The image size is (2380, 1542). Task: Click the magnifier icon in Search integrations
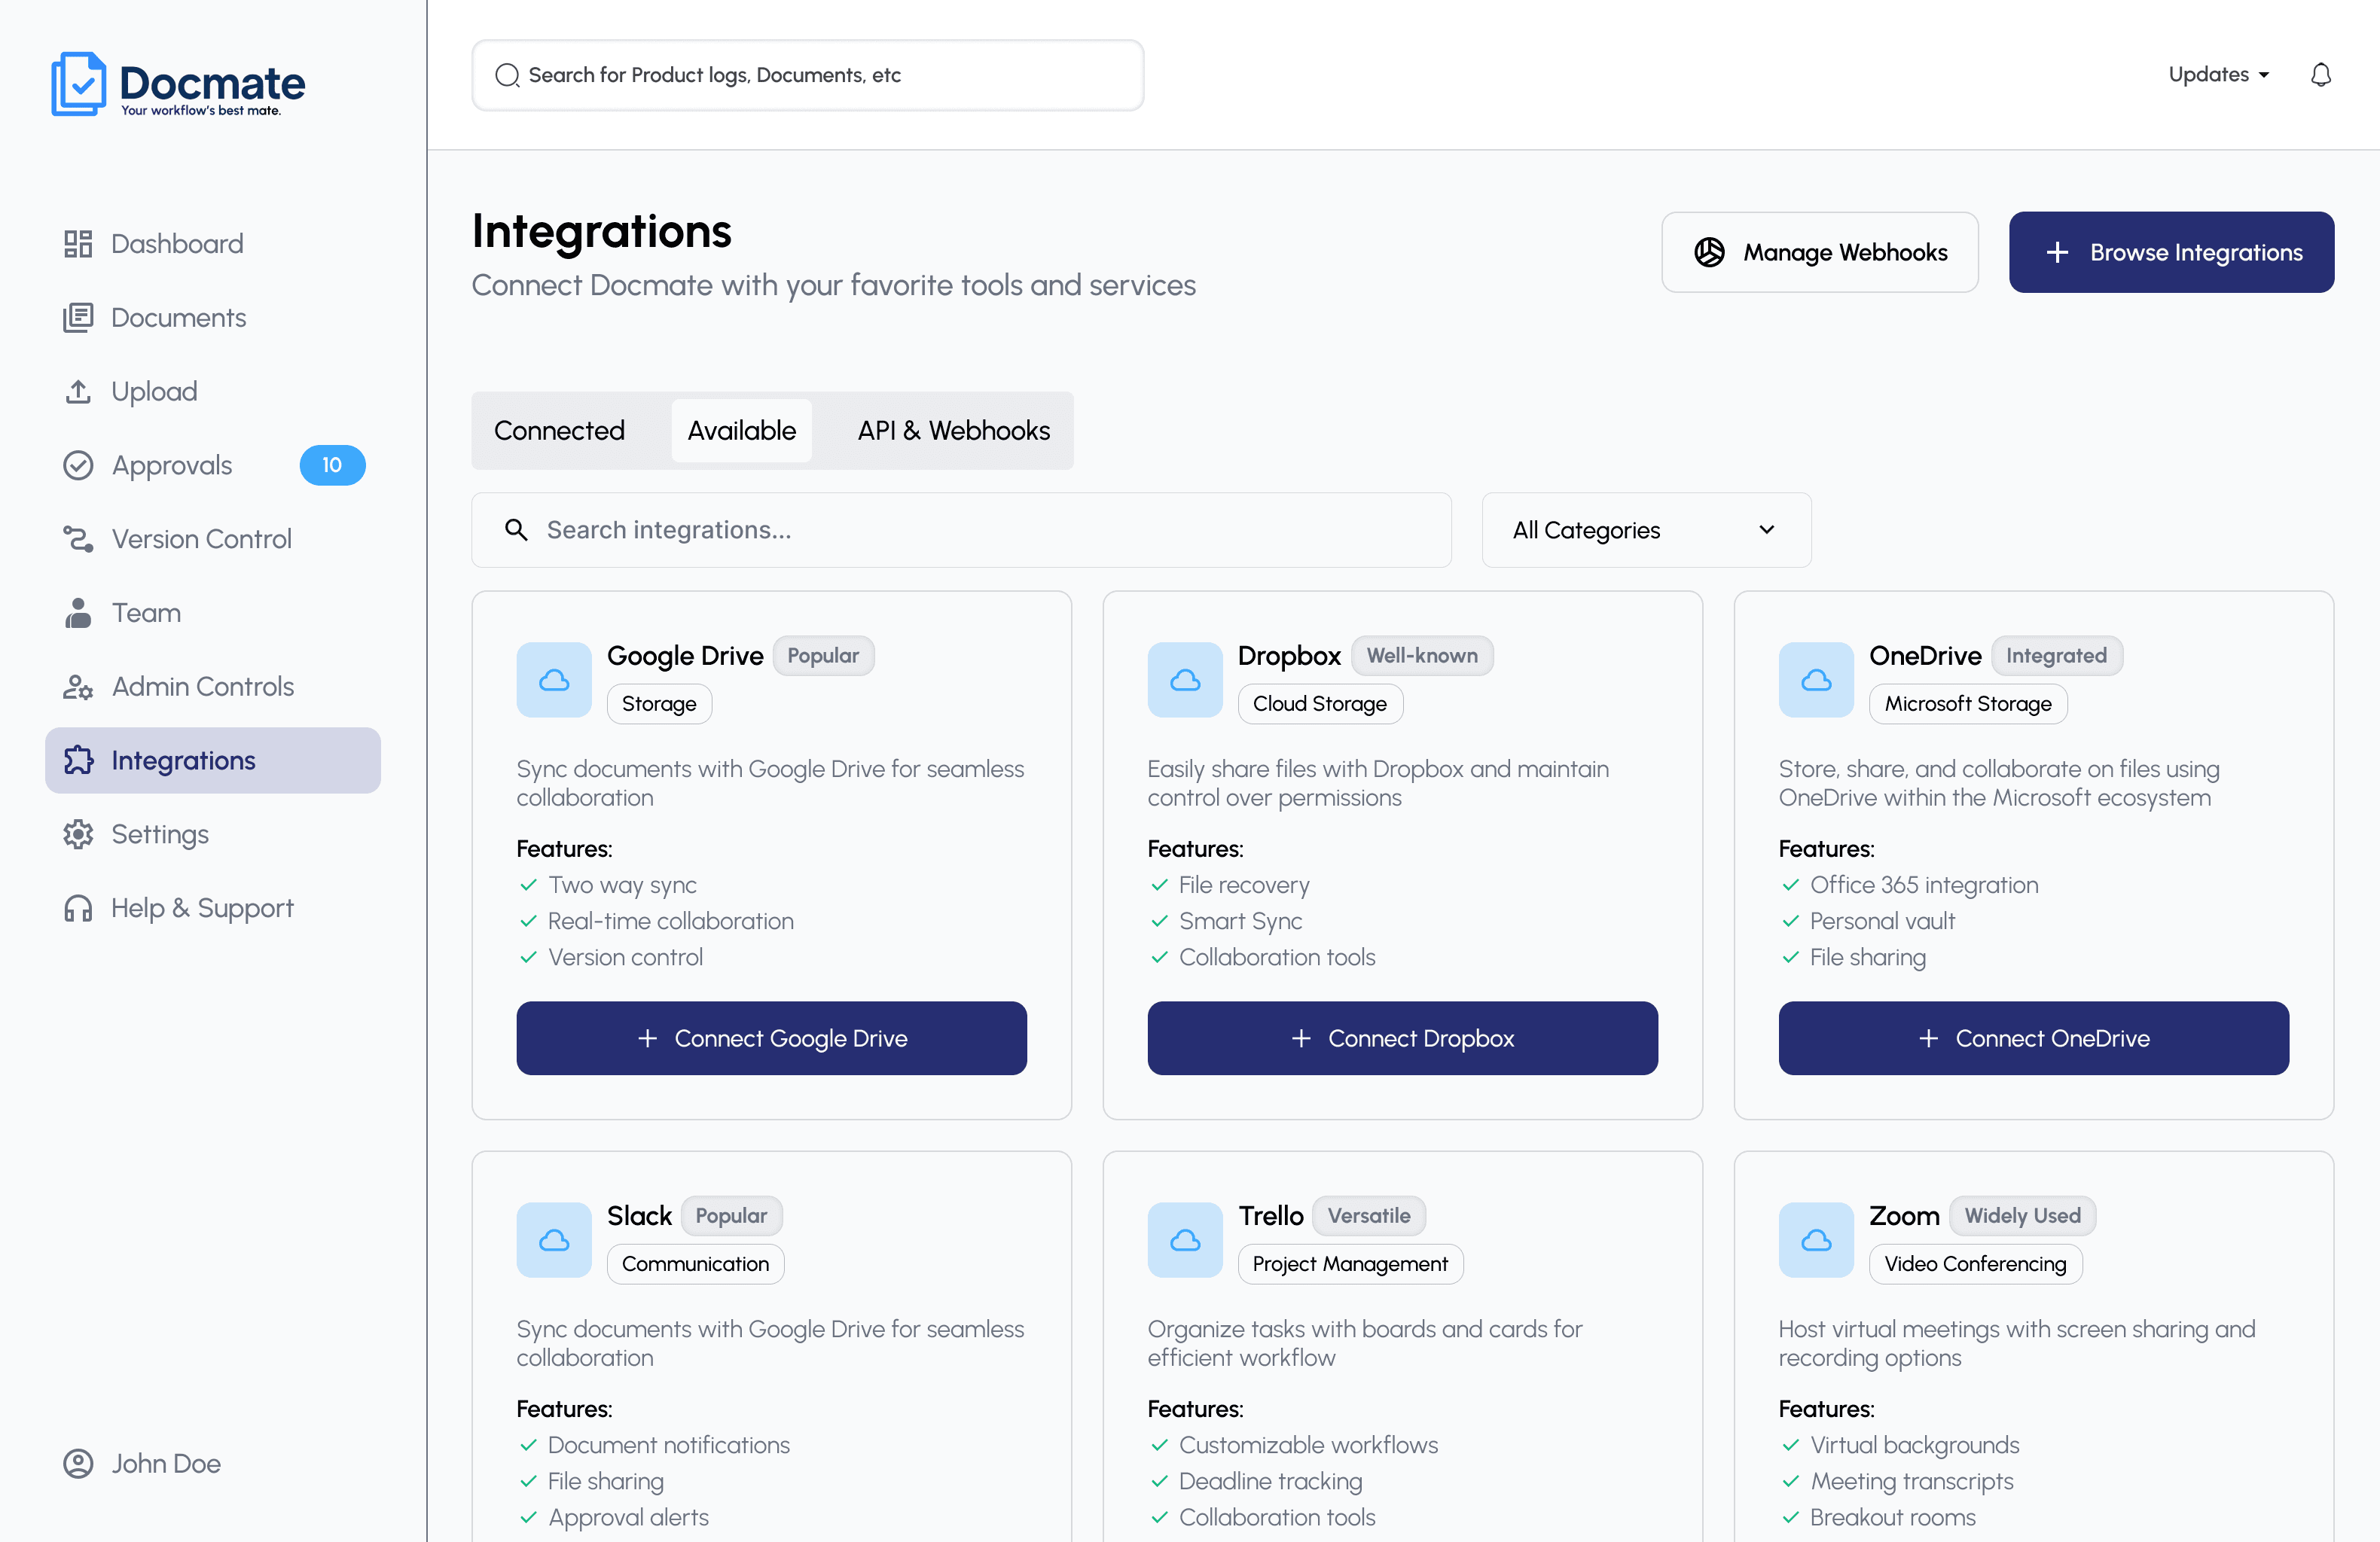click(x=516, y=530)
